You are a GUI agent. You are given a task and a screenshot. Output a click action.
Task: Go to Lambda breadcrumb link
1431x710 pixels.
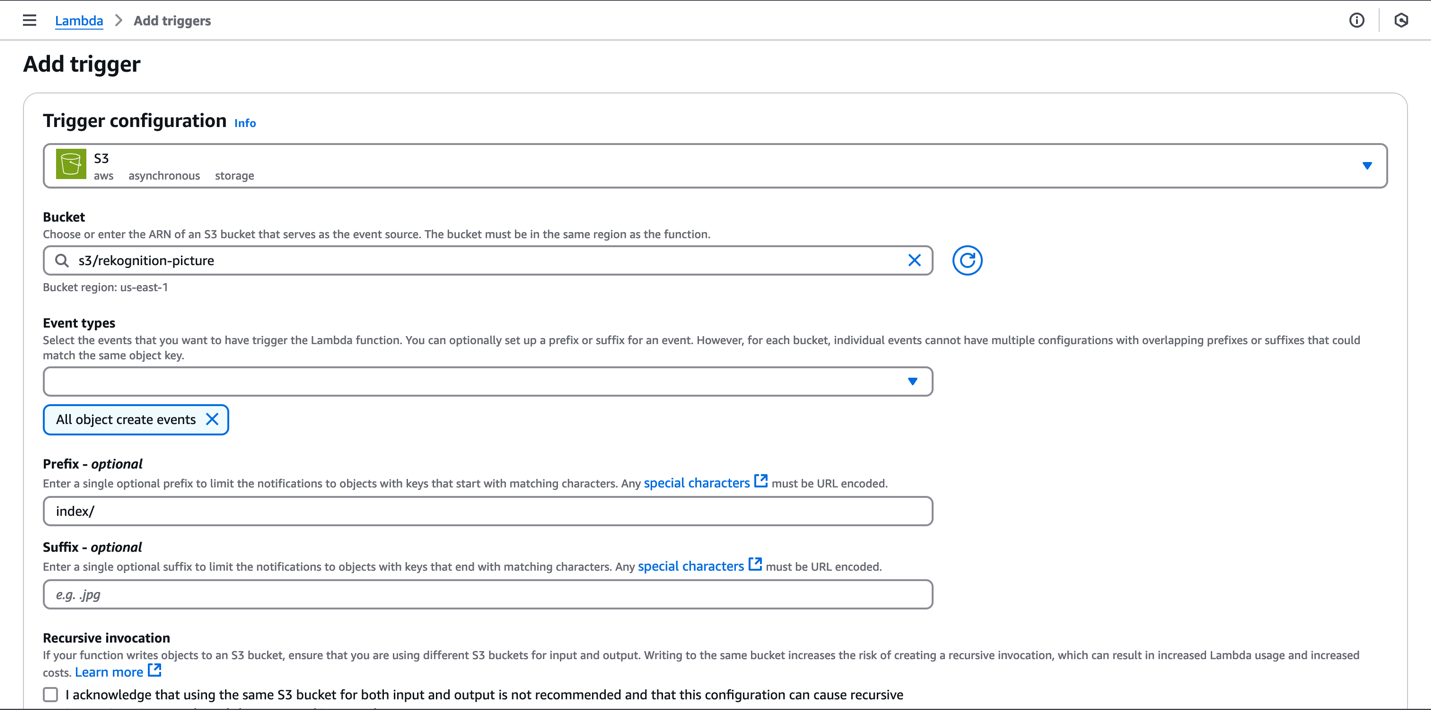click(x=79, y=21)
